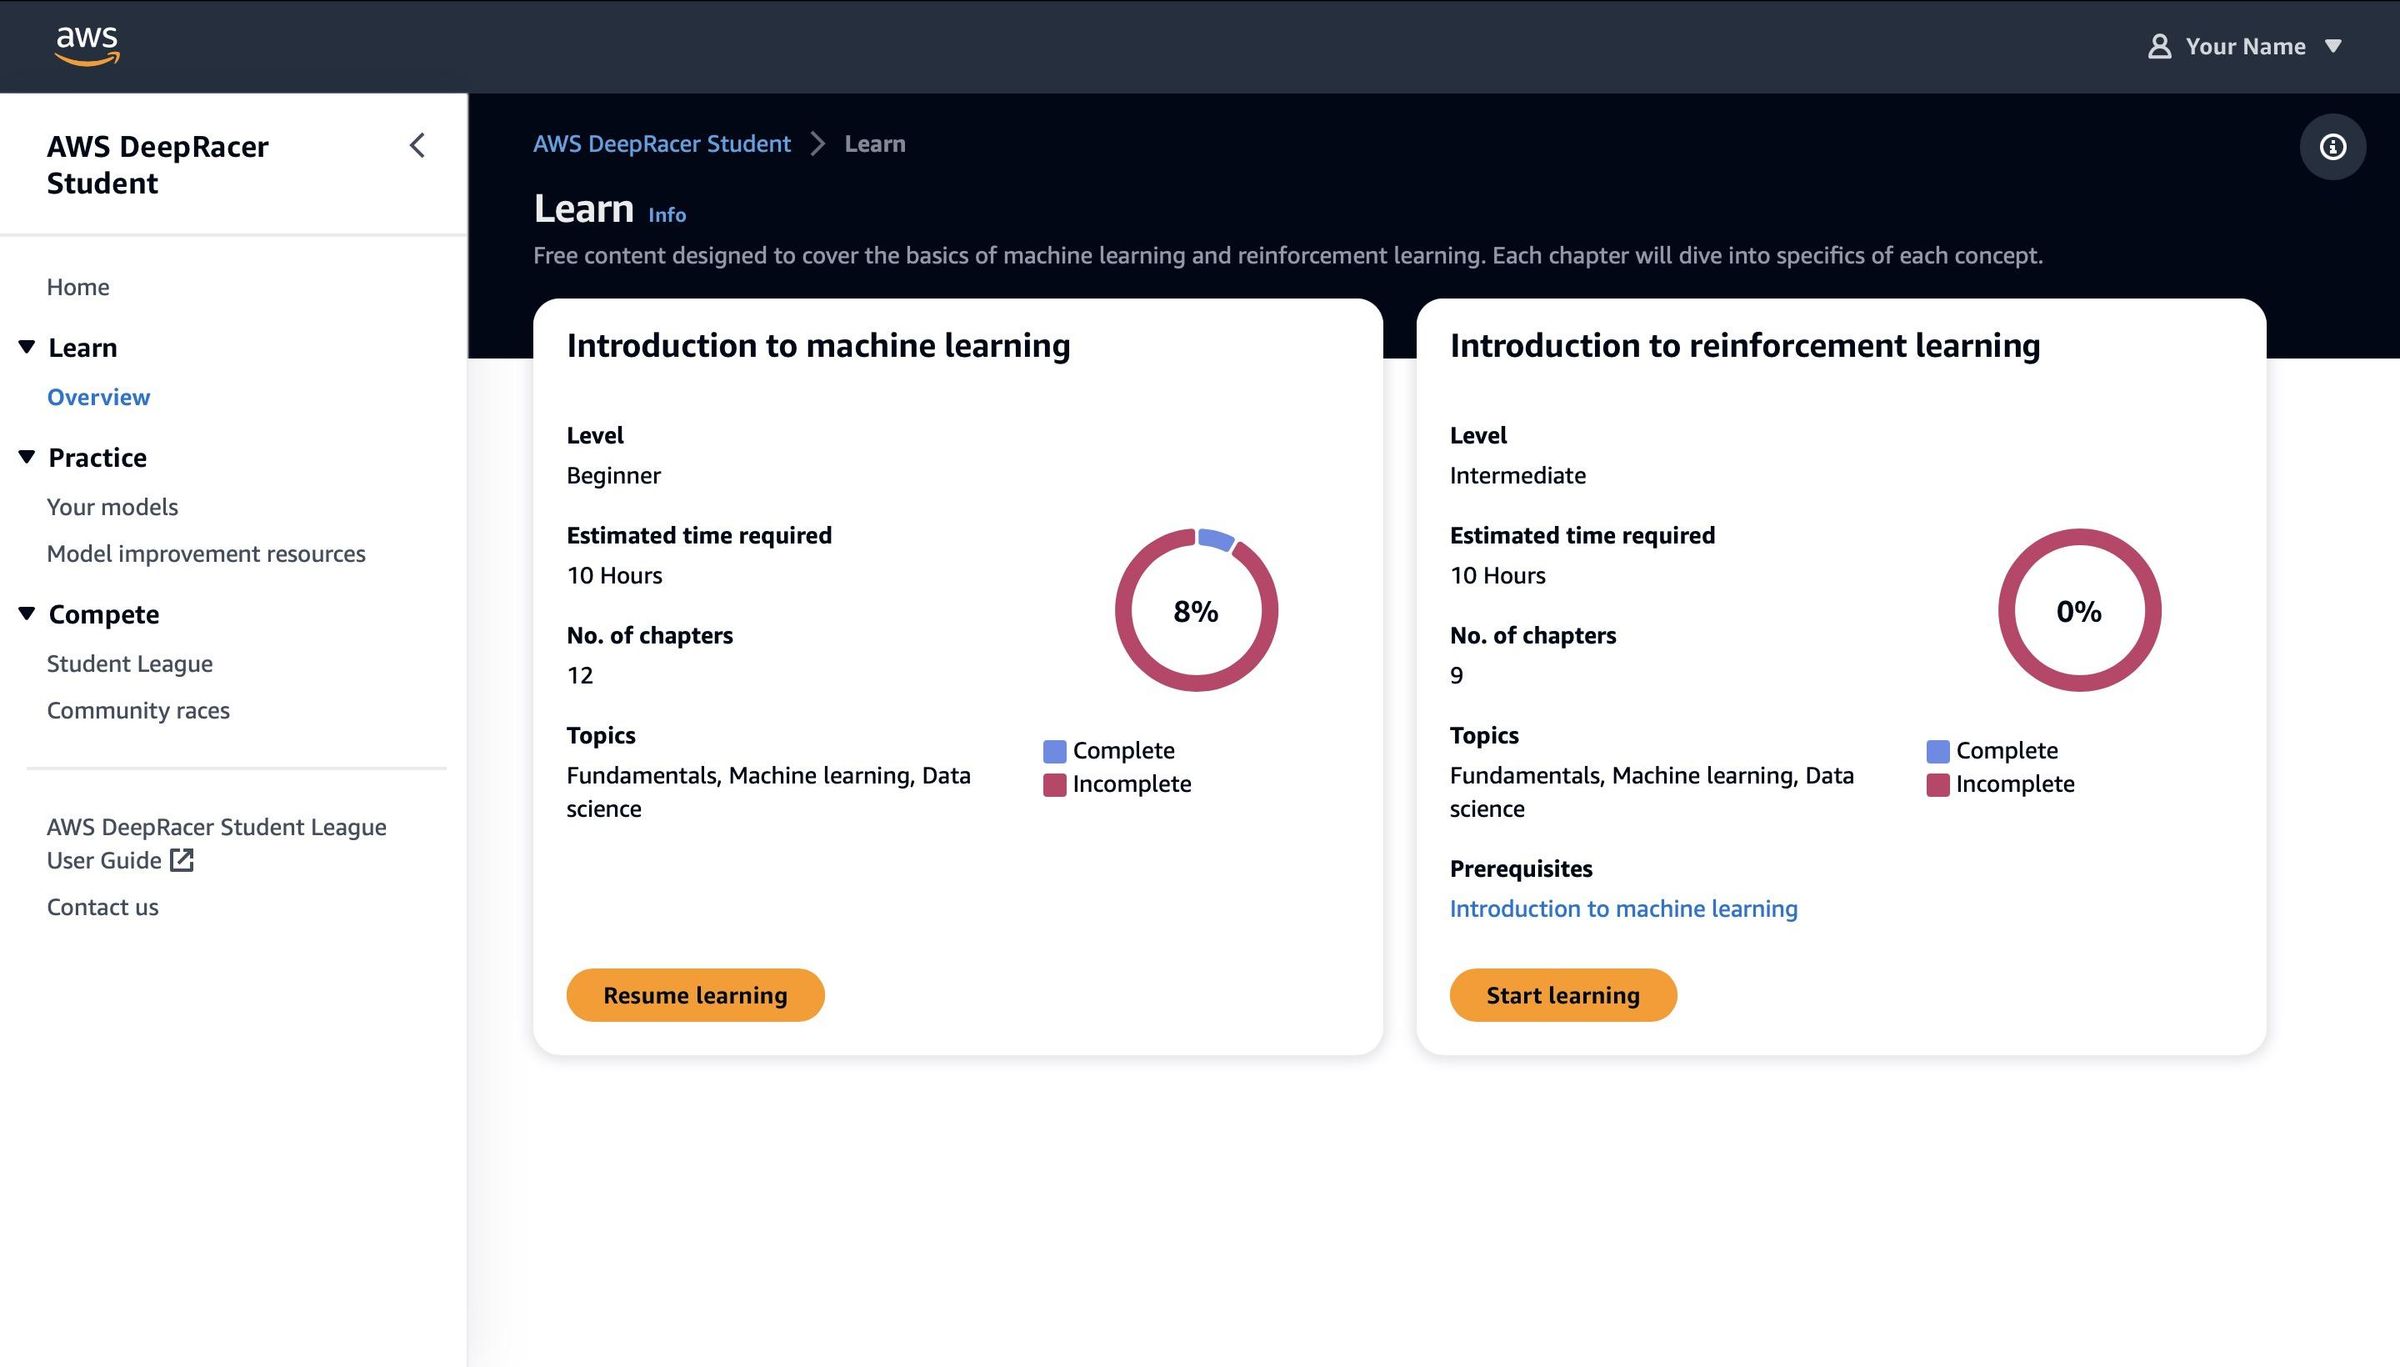This screenshot has width=2400, height=1367.
Task: Click the Incomplete legend swatch on reinforcement learning card
Action: pos(1937,784)
